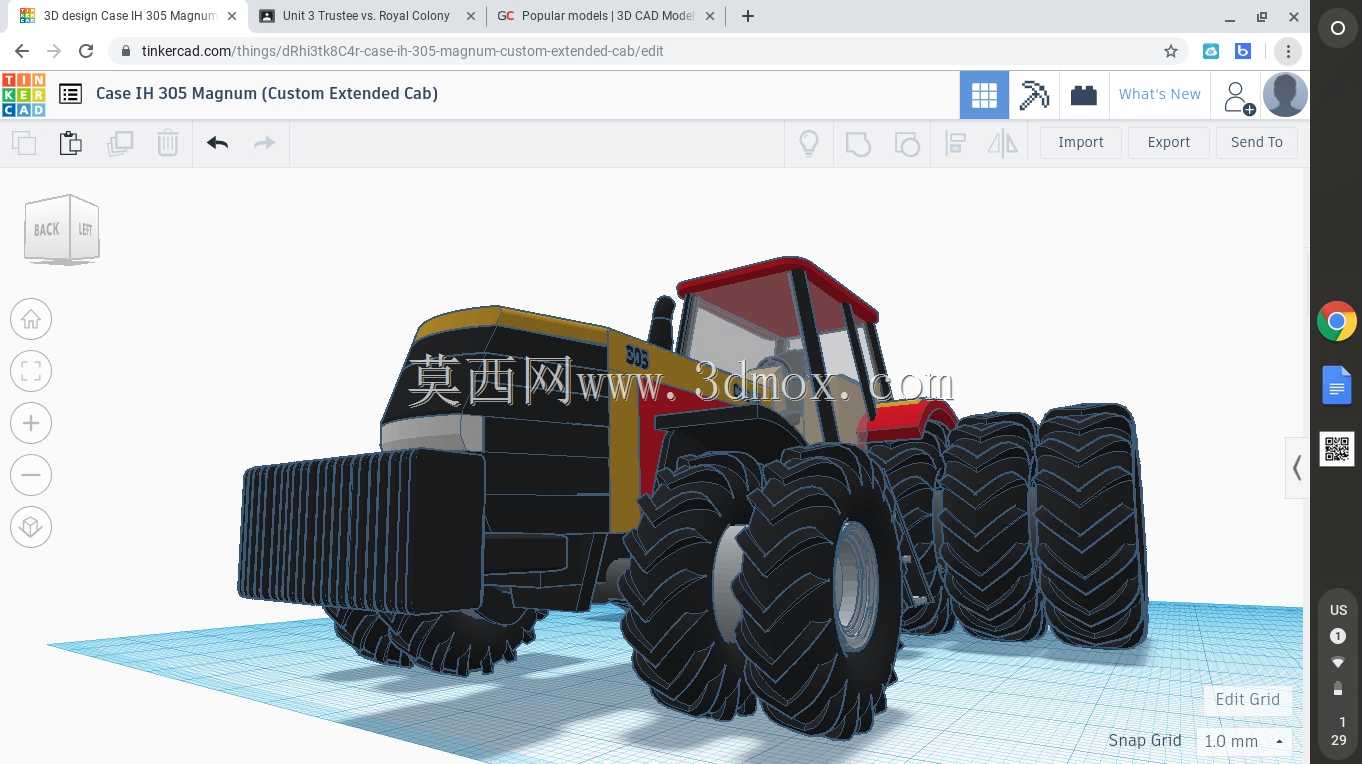
Task: Click the Ungroup shapes icon
Action: tap(907, 143)
